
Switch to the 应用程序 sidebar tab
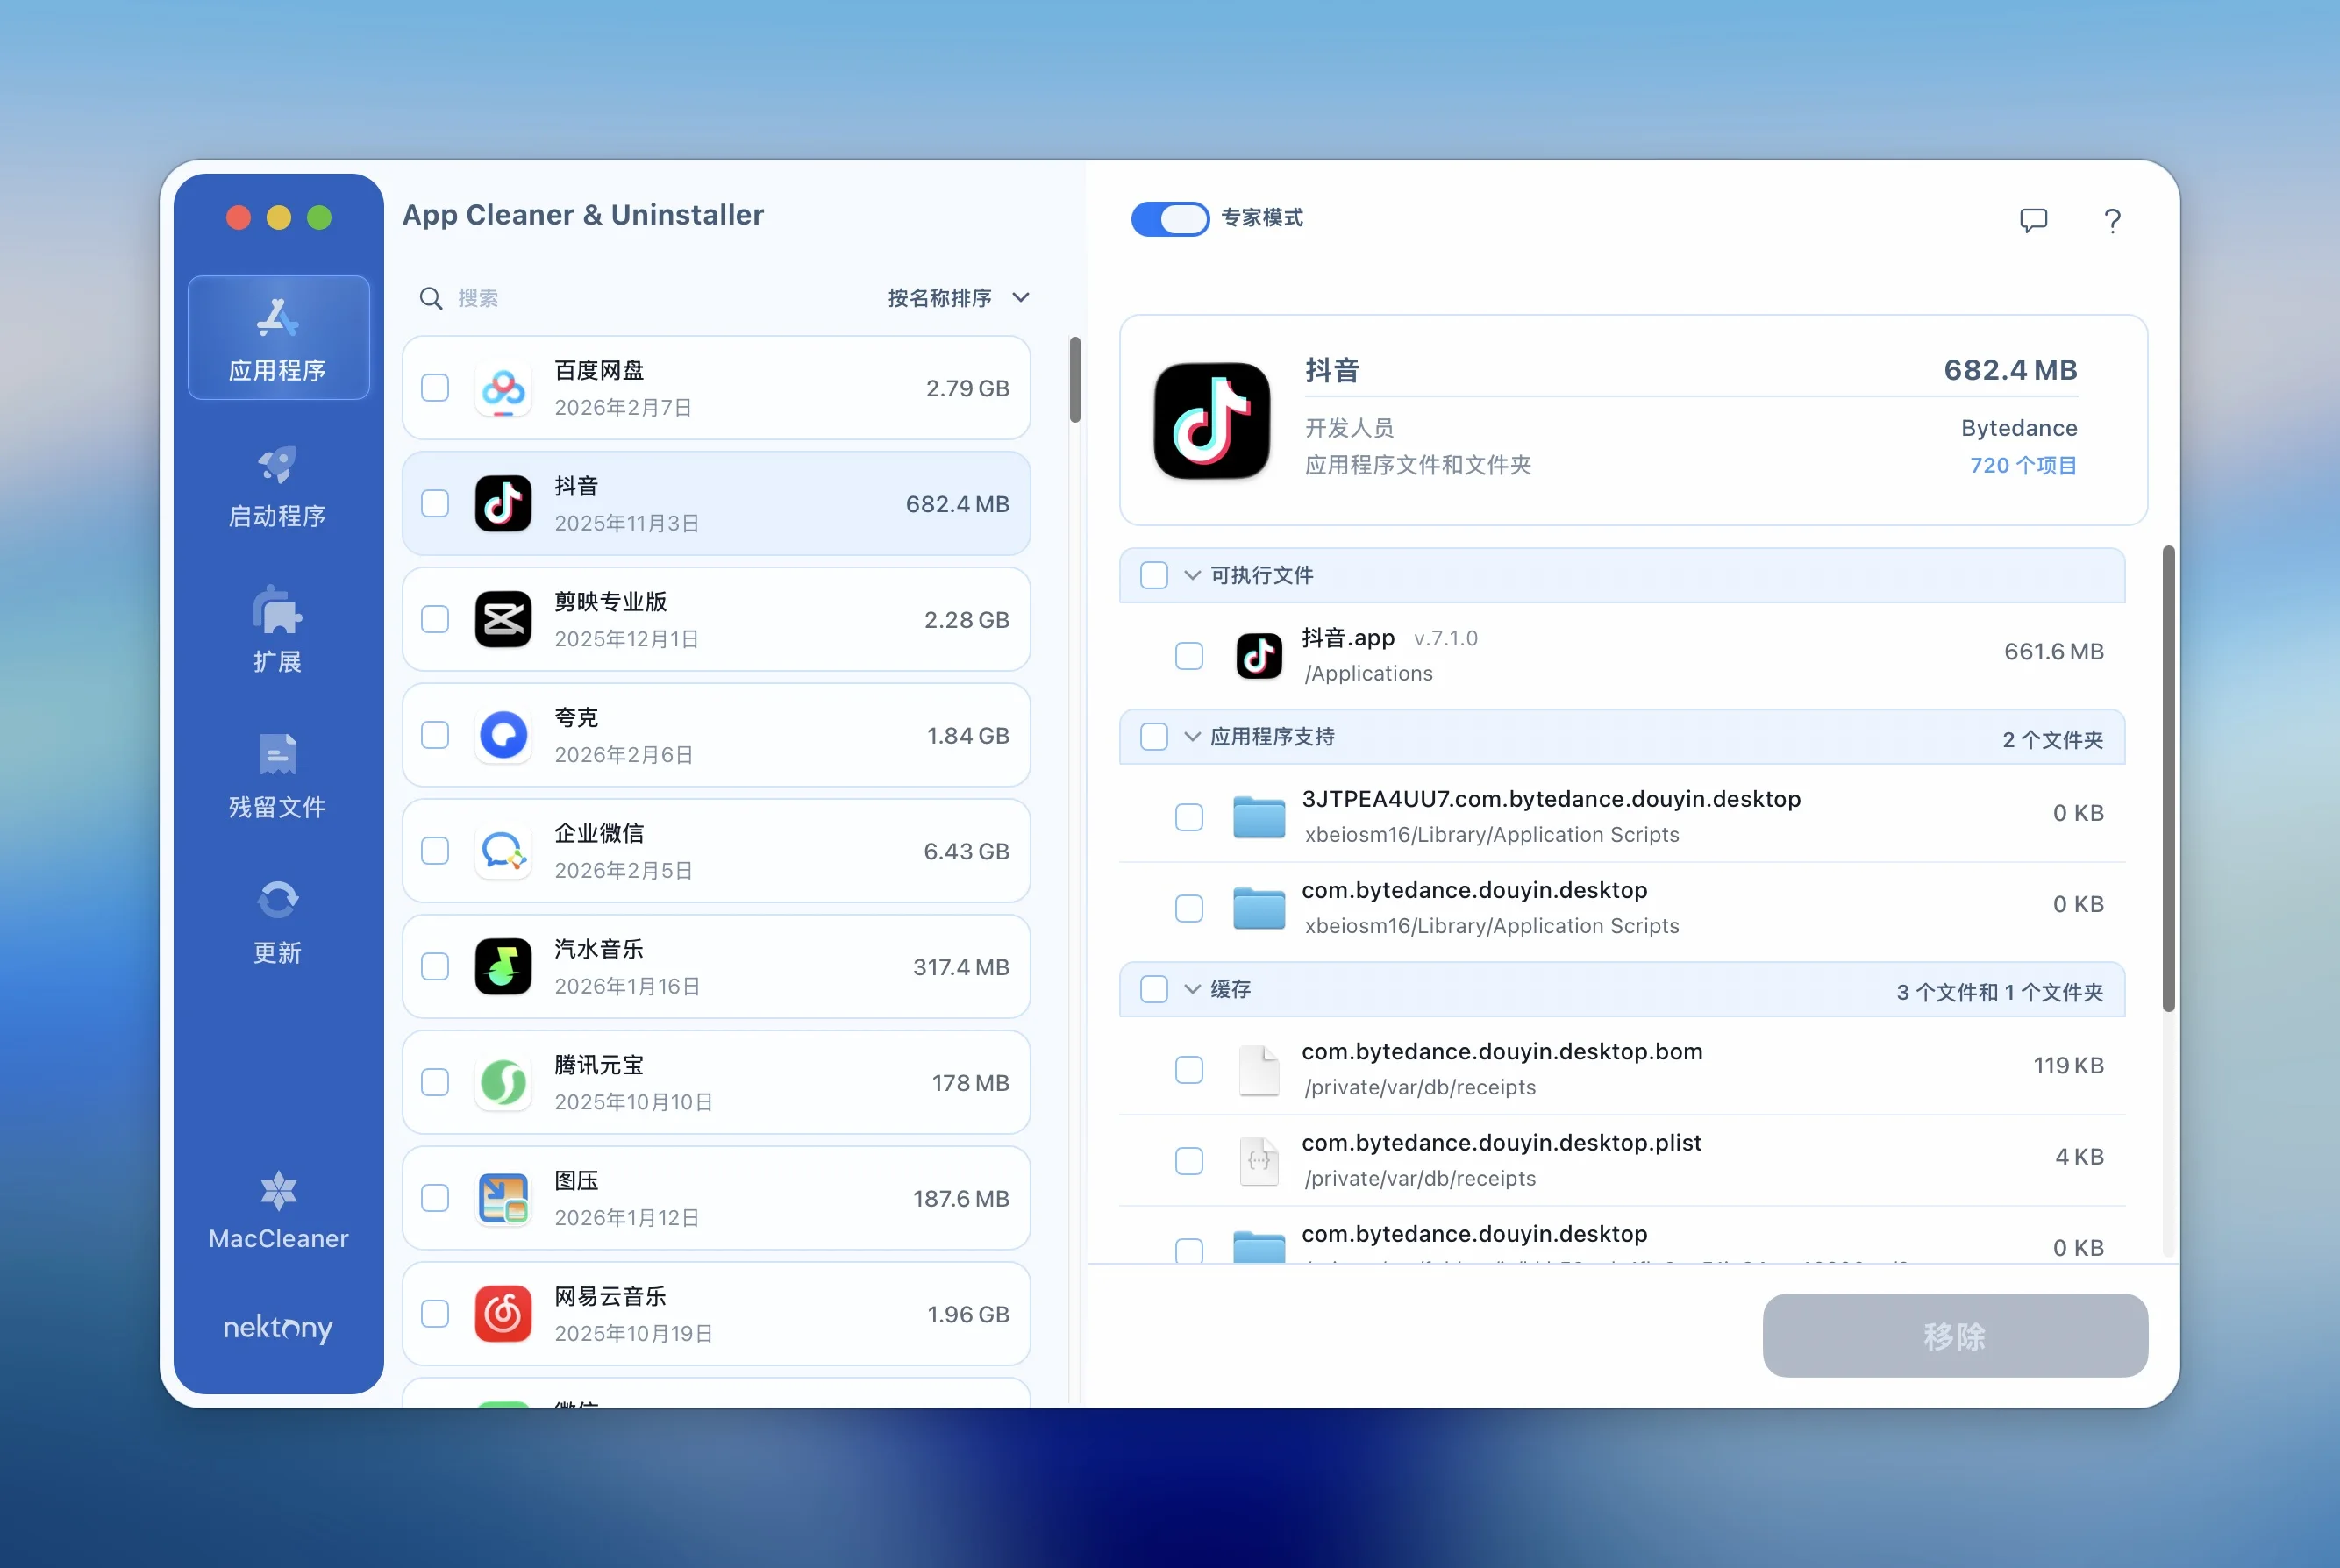click(x=277, y=337)
